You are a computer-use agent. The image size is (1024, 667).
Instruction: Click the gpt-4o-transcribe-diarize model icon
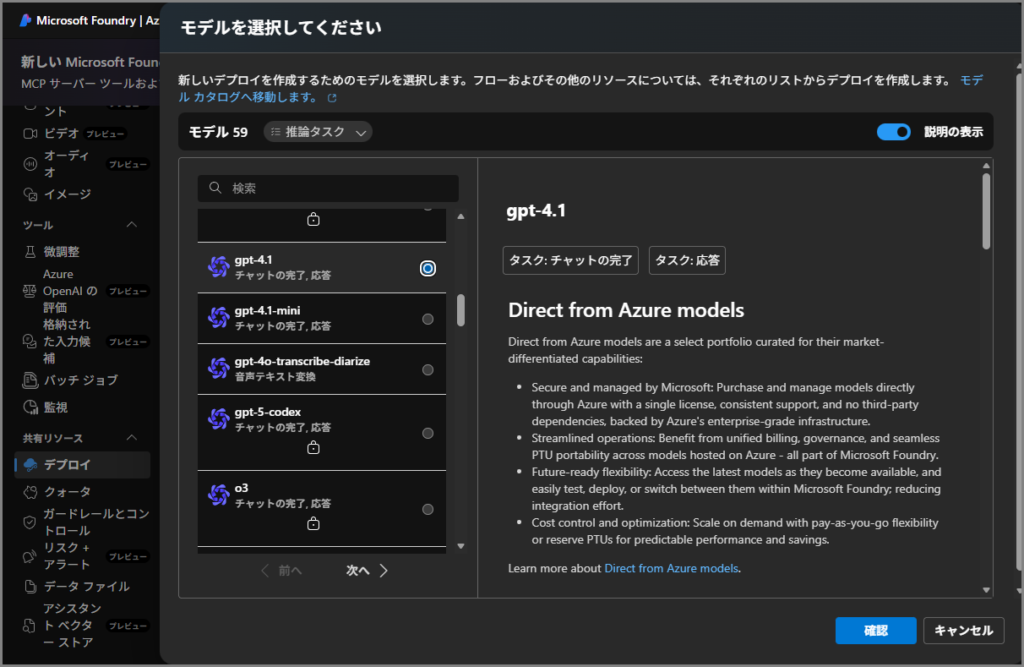218,368
